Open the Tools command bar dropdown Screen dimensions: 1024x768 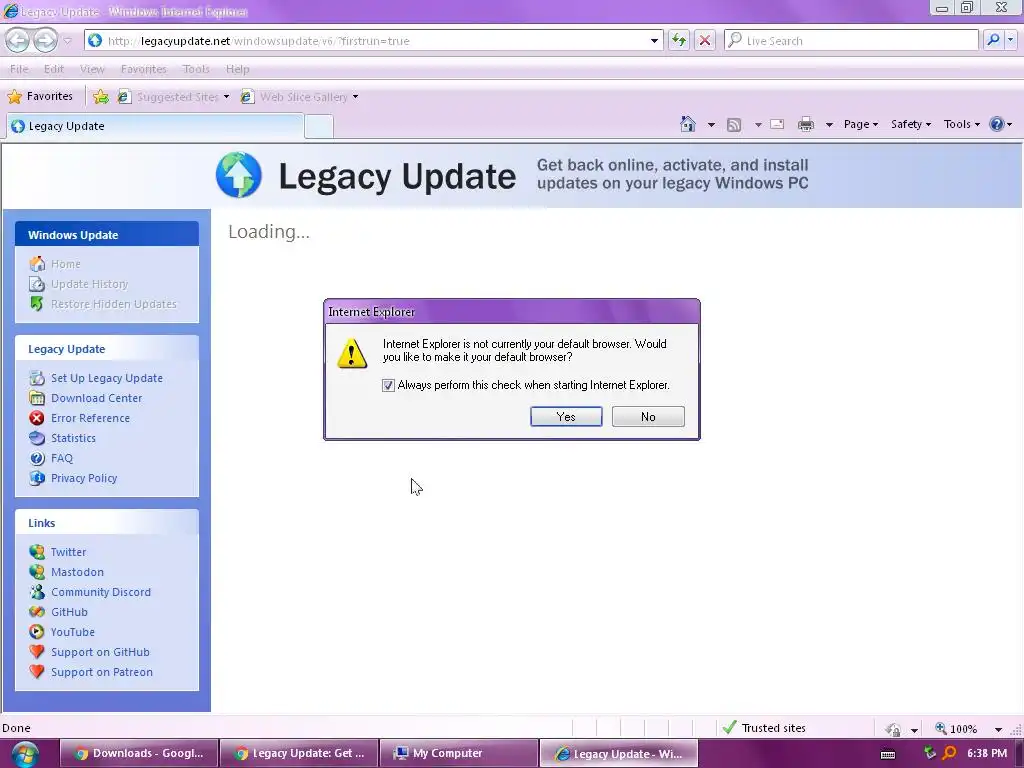[961, 124]
